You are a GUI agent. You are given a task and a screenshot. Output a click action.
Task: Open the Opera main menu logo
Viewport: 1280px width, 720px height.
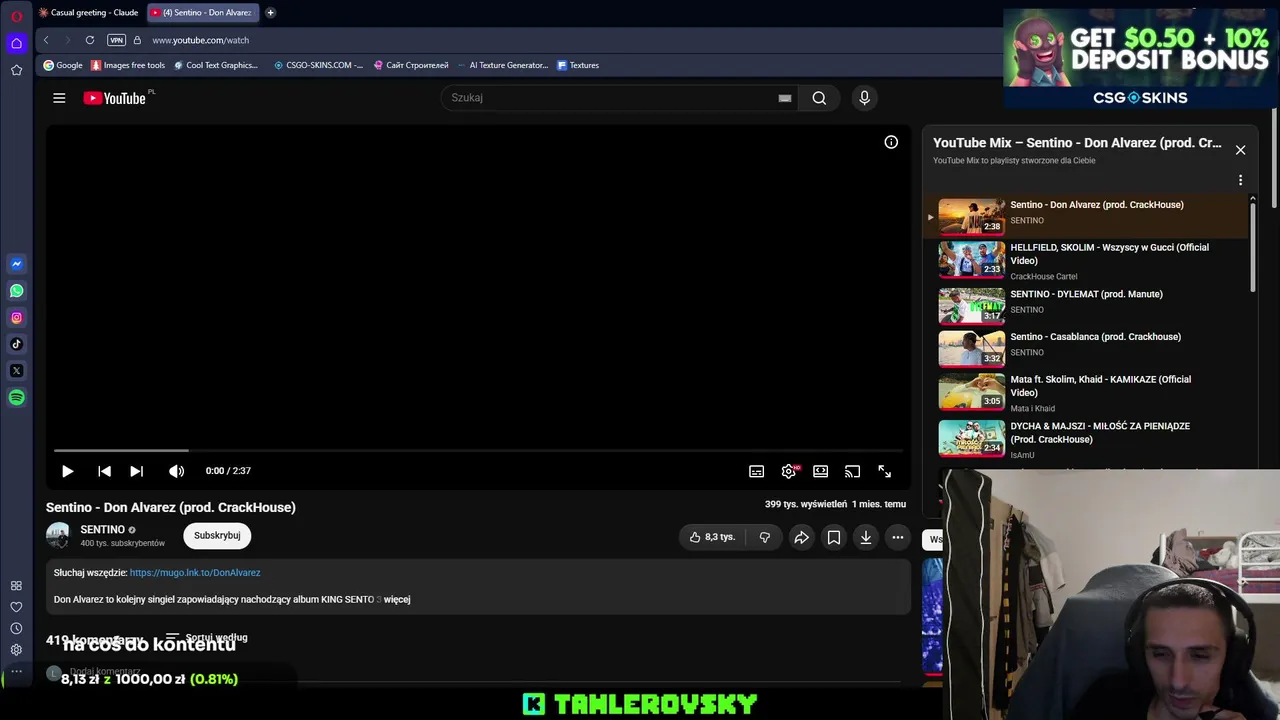(16, 16)
